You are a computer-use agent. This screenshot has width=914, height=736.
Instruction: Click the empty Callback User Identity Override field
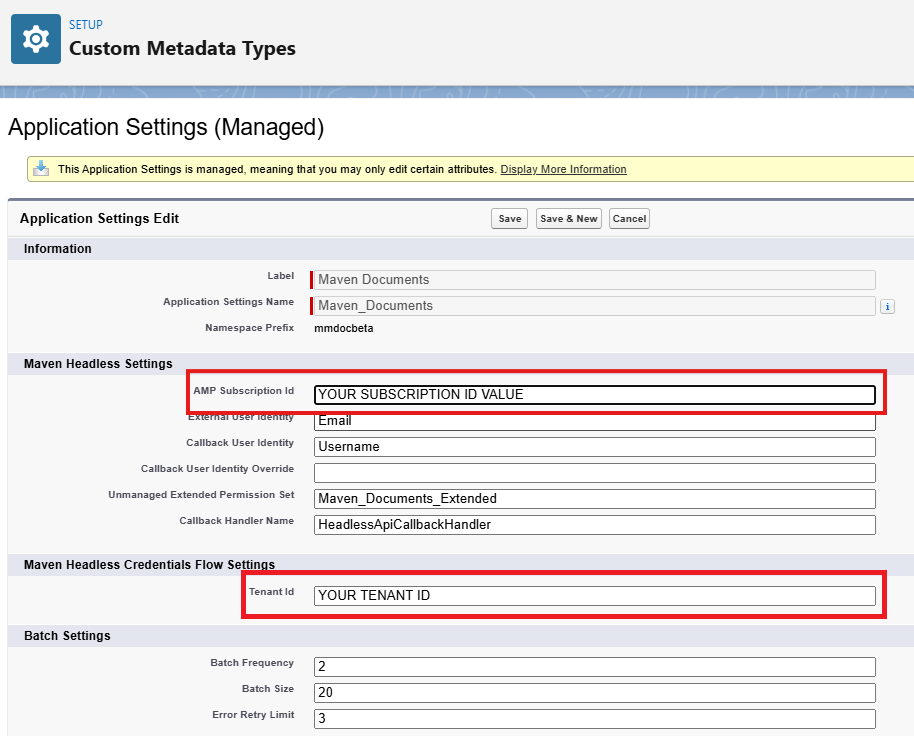coord(594,473)
